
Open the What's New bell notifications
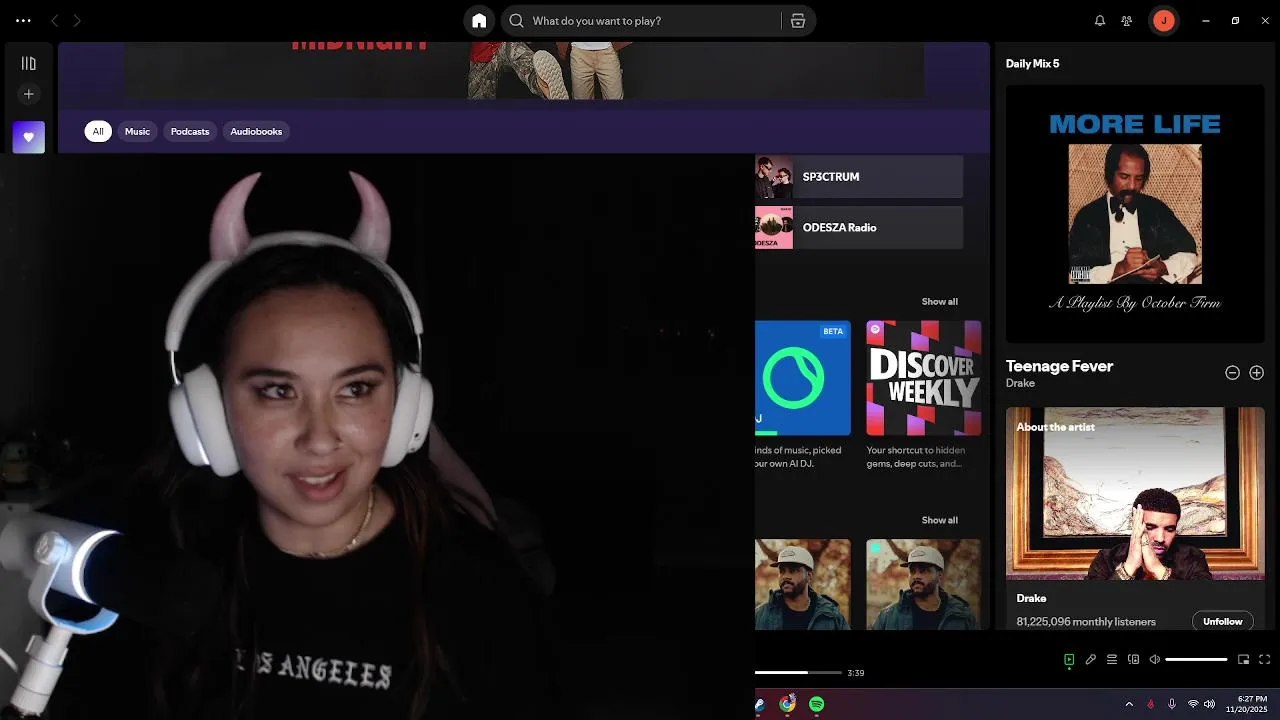coord(1100,20)
